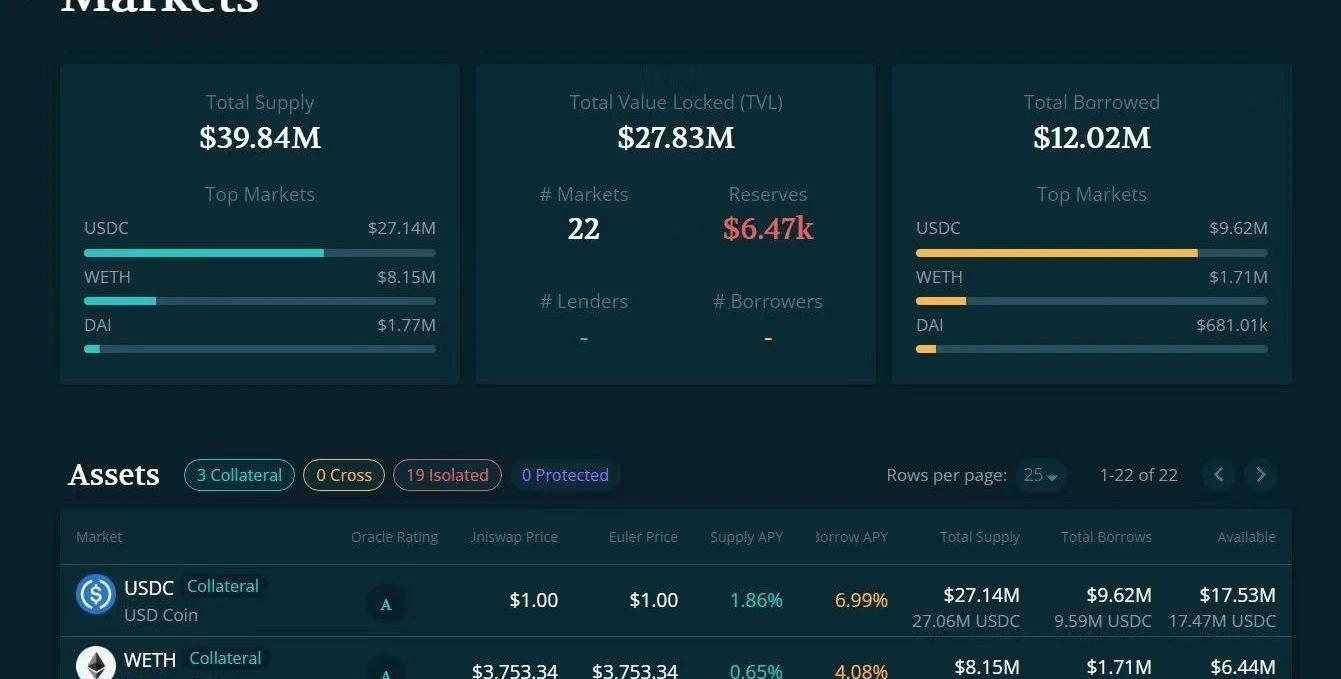Toggle the 19 Isolated filter
The image size is (1341, 679).
point(447,475)
